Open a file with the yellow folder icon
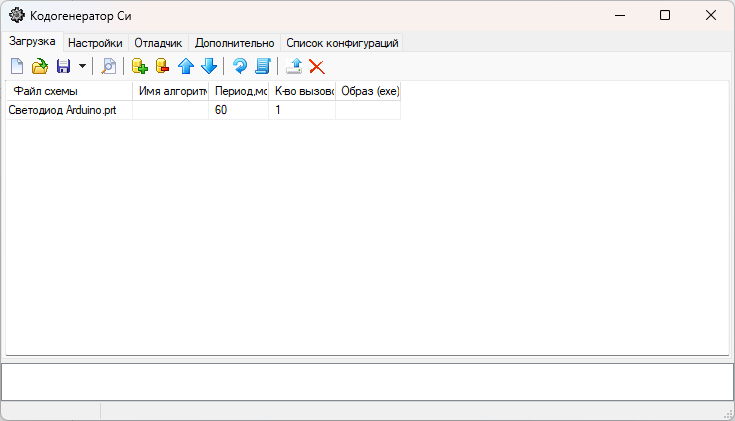 pyautogui.click(x=40, y=67)
